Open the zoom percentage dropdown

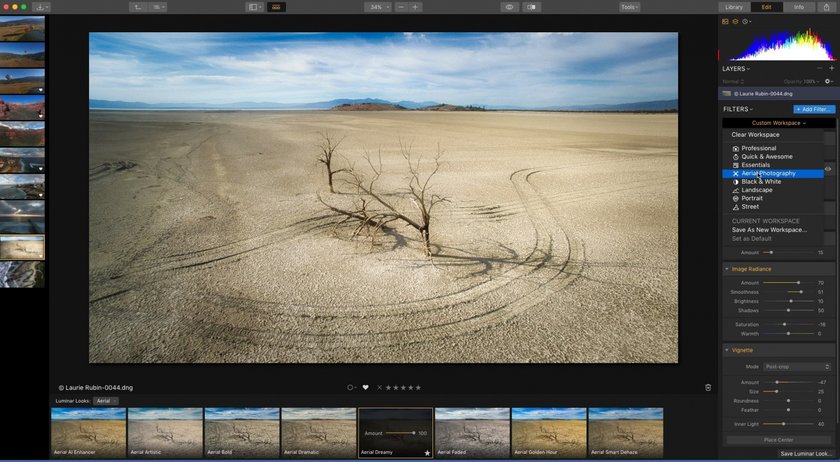click(x=378, y=7)
